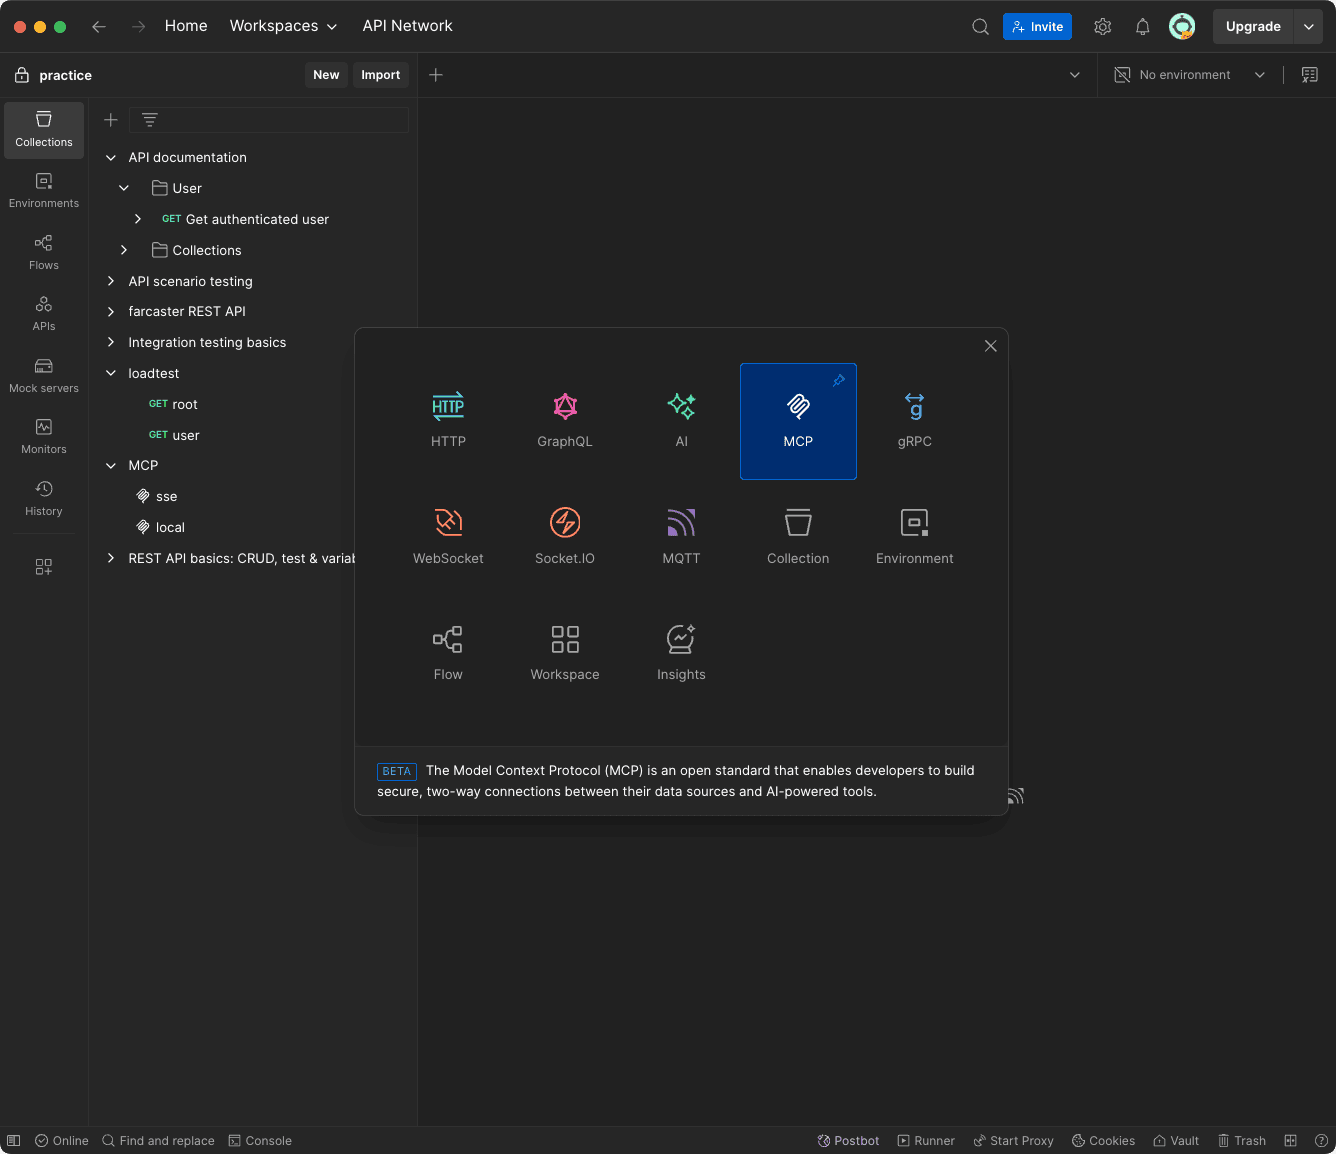The height and width of the screenshot is (1154, 1336).
Task: Open the Workspaces menu
Action: click(283, 26)
